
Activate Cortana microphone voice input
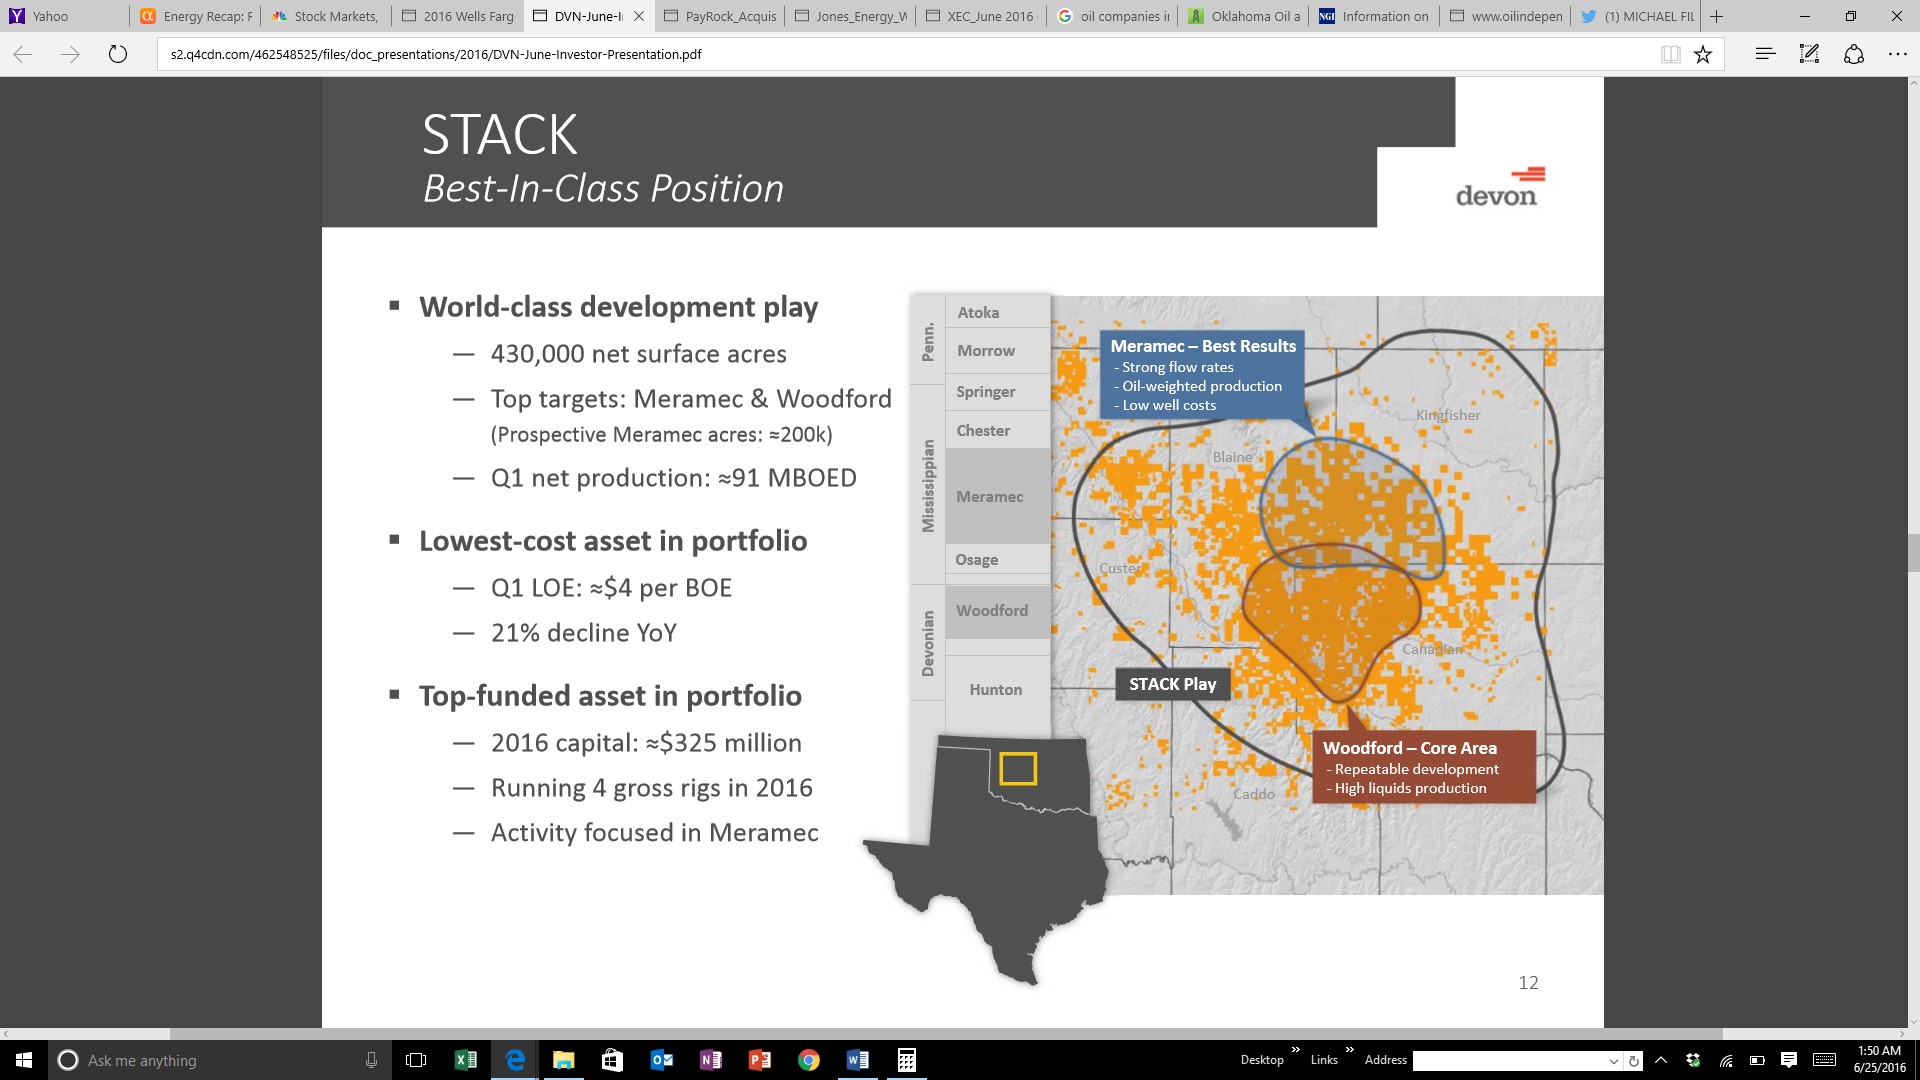[x=371, y=1060]
